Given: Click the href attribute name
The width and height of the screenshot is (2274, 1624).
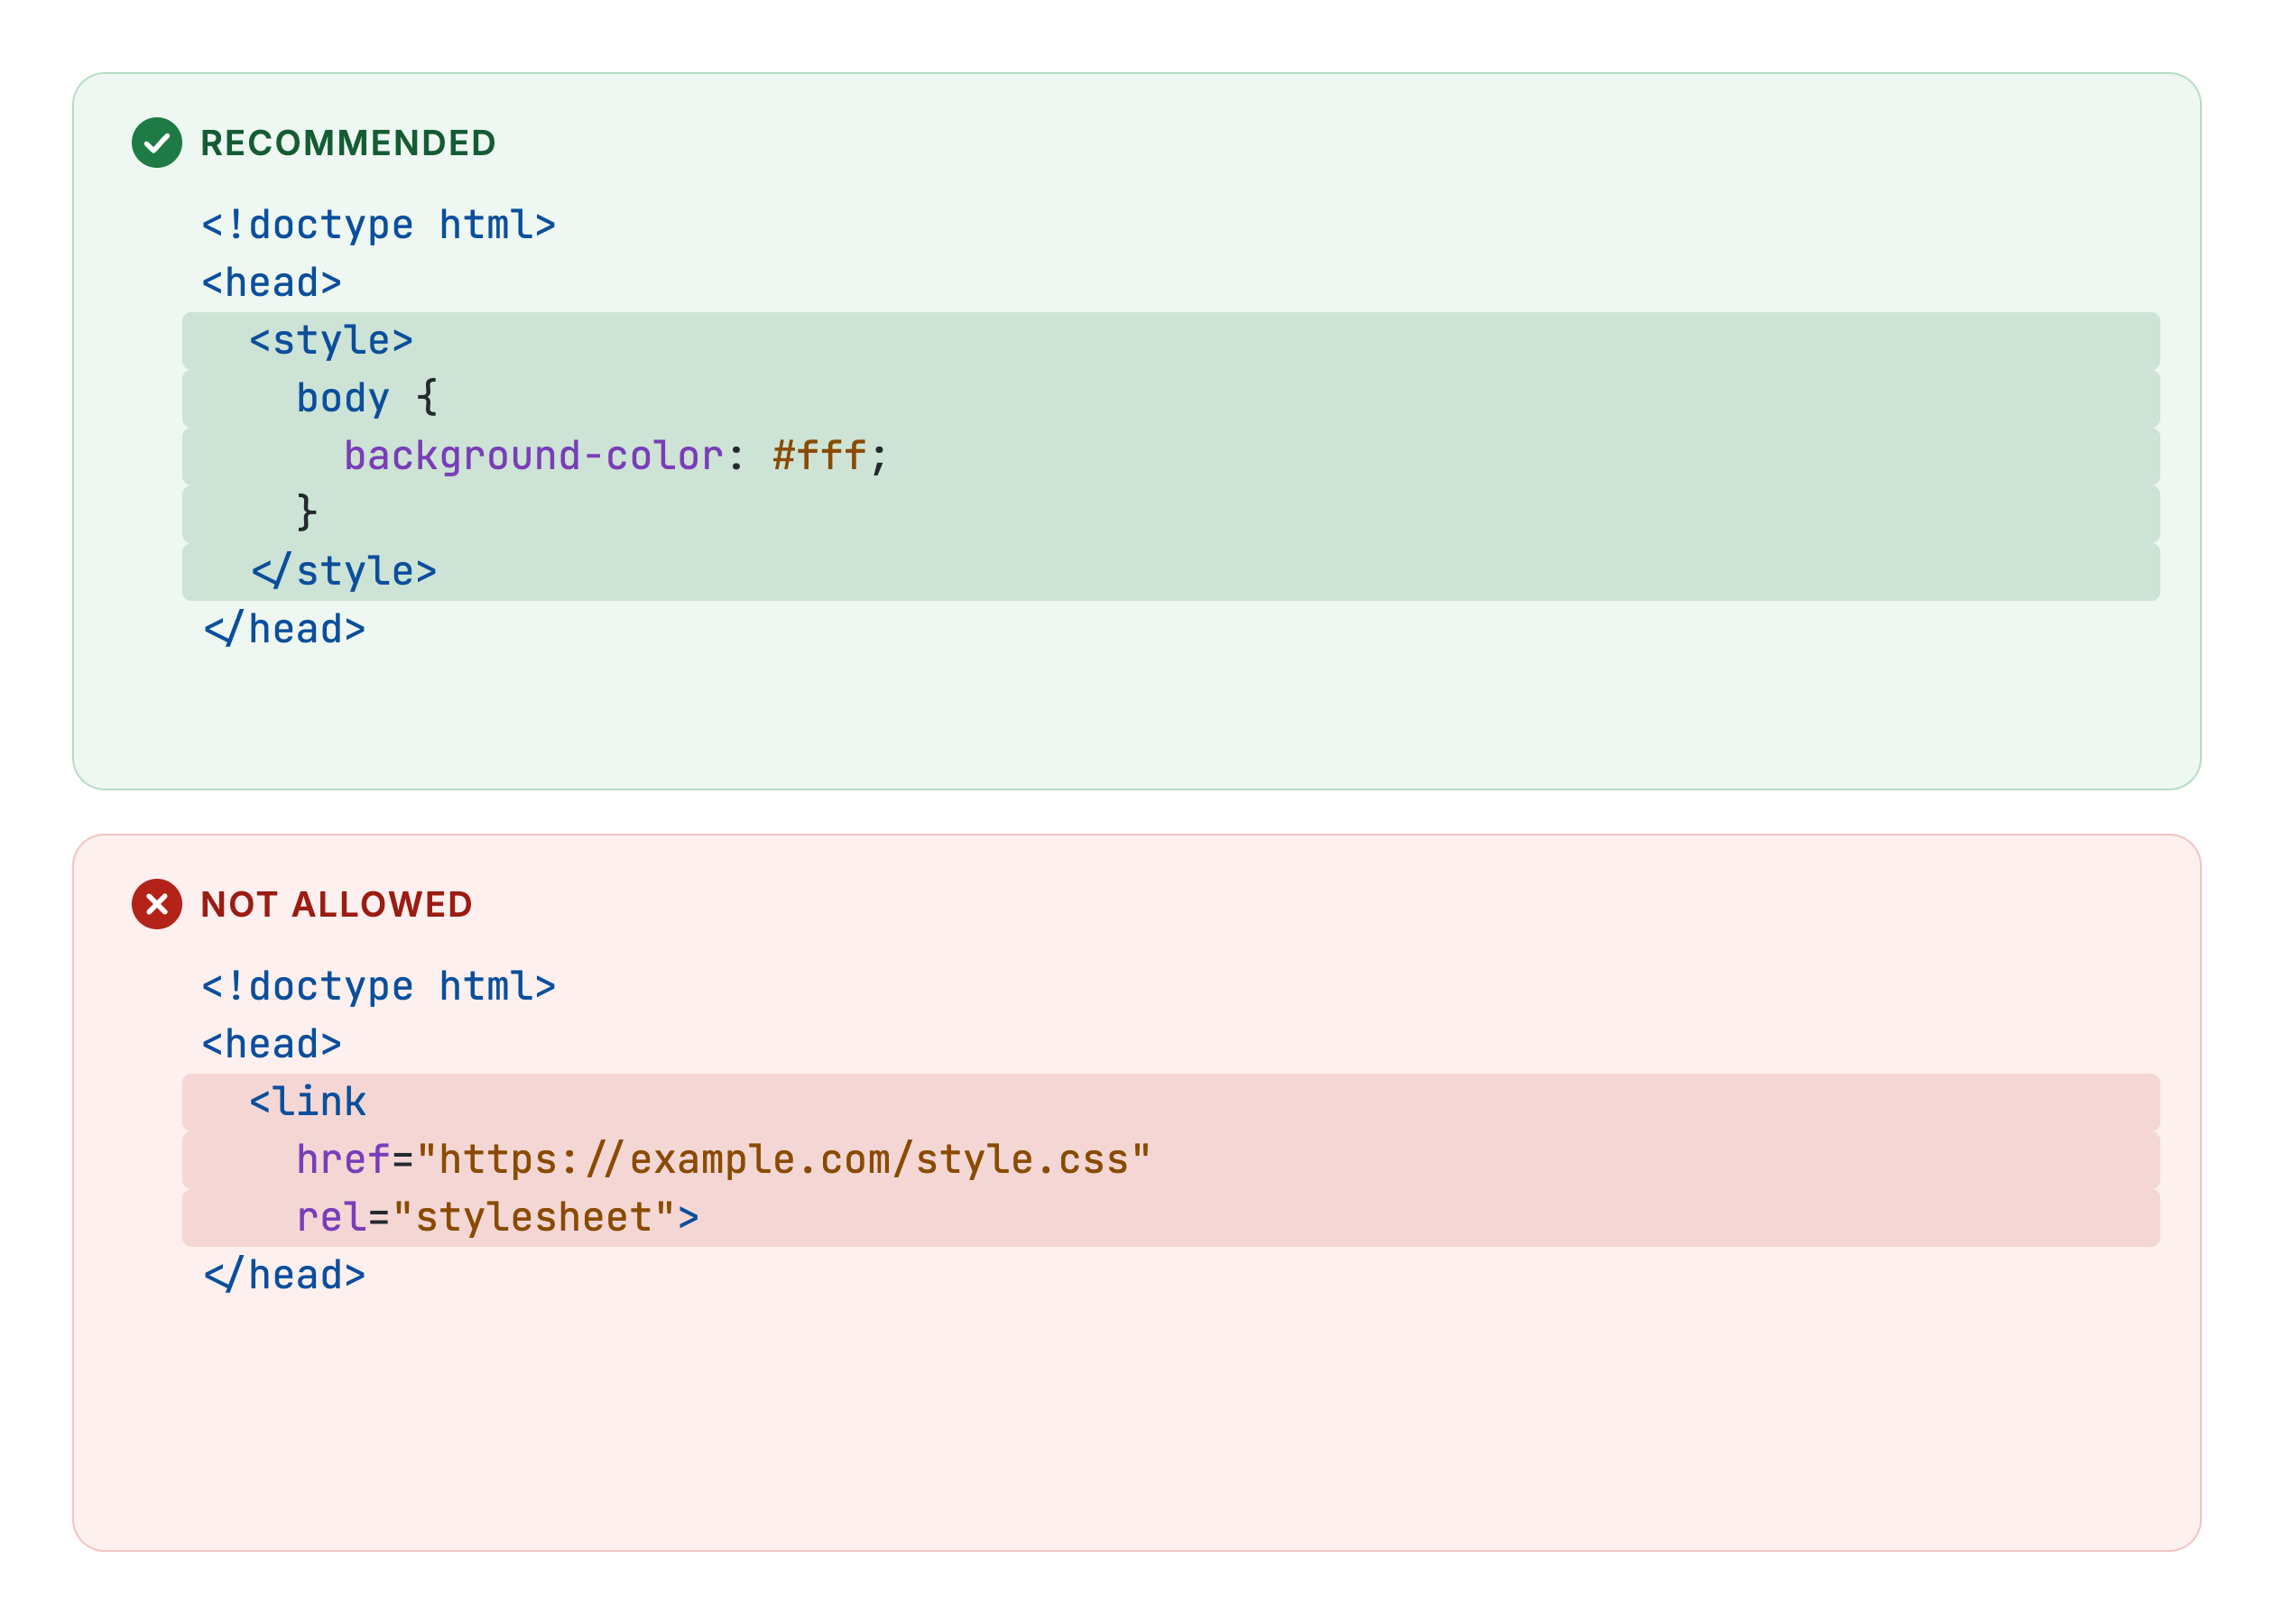Looking at the screenshot, I should point(343,1160).
